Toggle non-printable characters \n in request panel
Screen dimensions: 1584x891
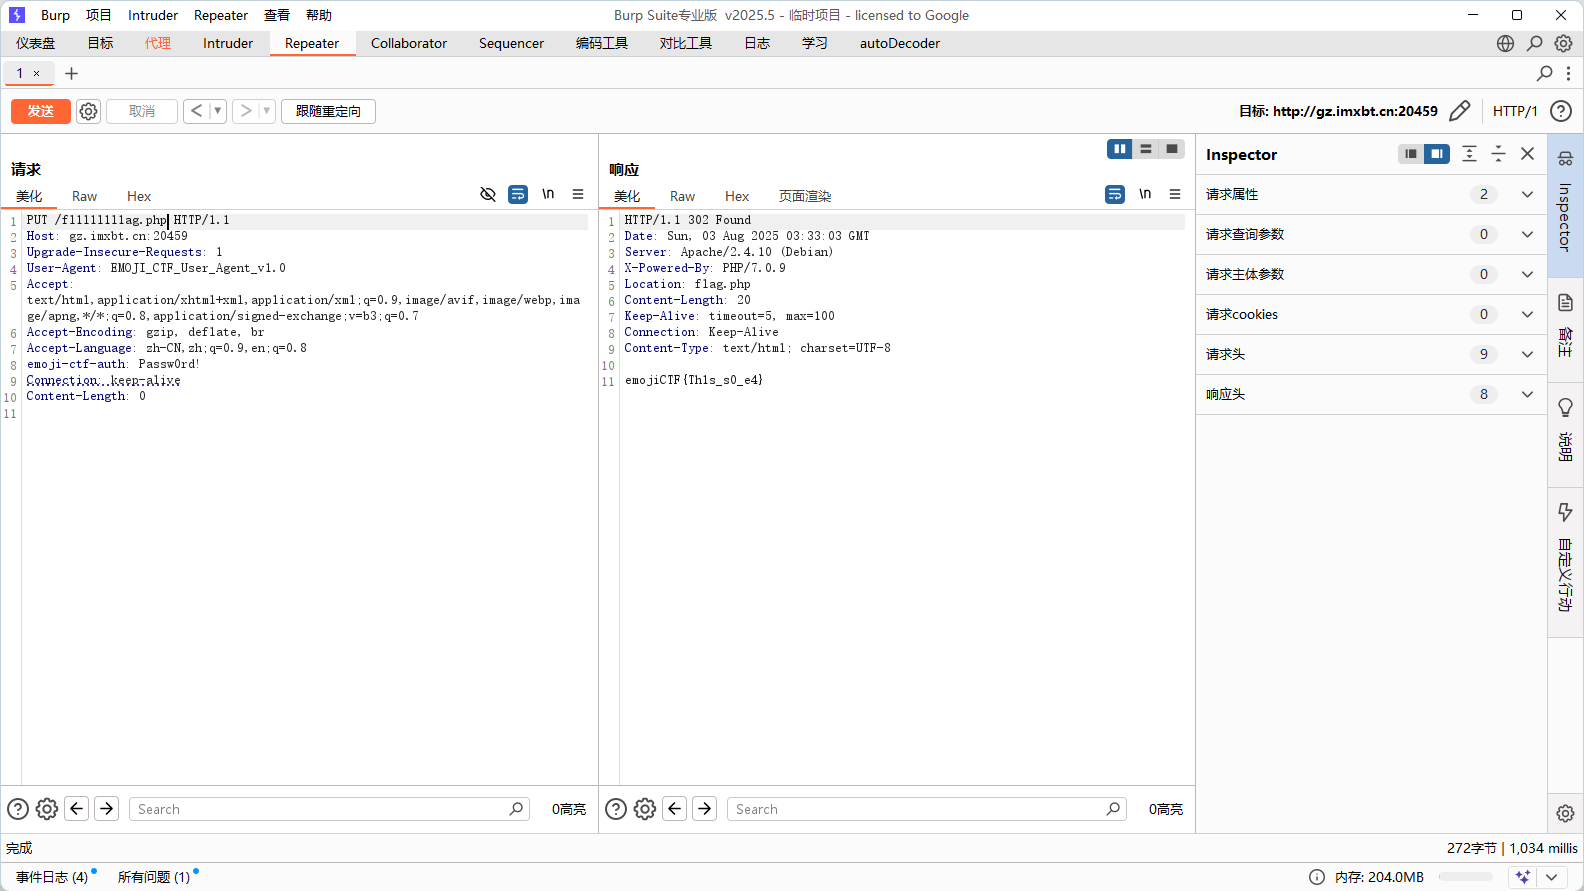point(548,194)
